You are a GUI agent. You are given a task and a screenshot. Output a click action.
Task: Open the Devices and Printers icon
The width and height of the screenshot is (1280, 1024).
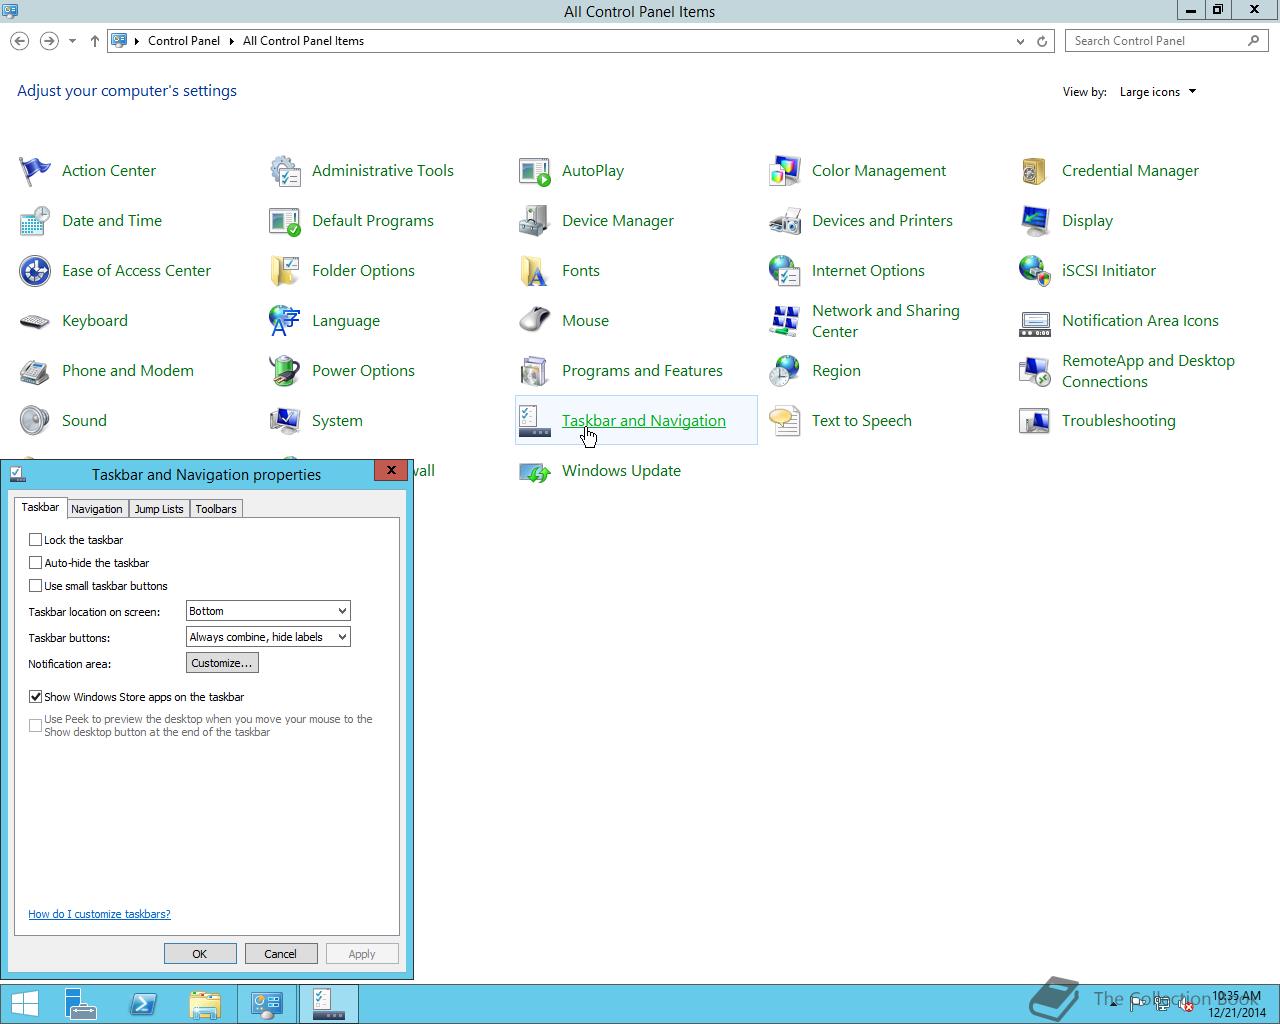click(785, 221)
